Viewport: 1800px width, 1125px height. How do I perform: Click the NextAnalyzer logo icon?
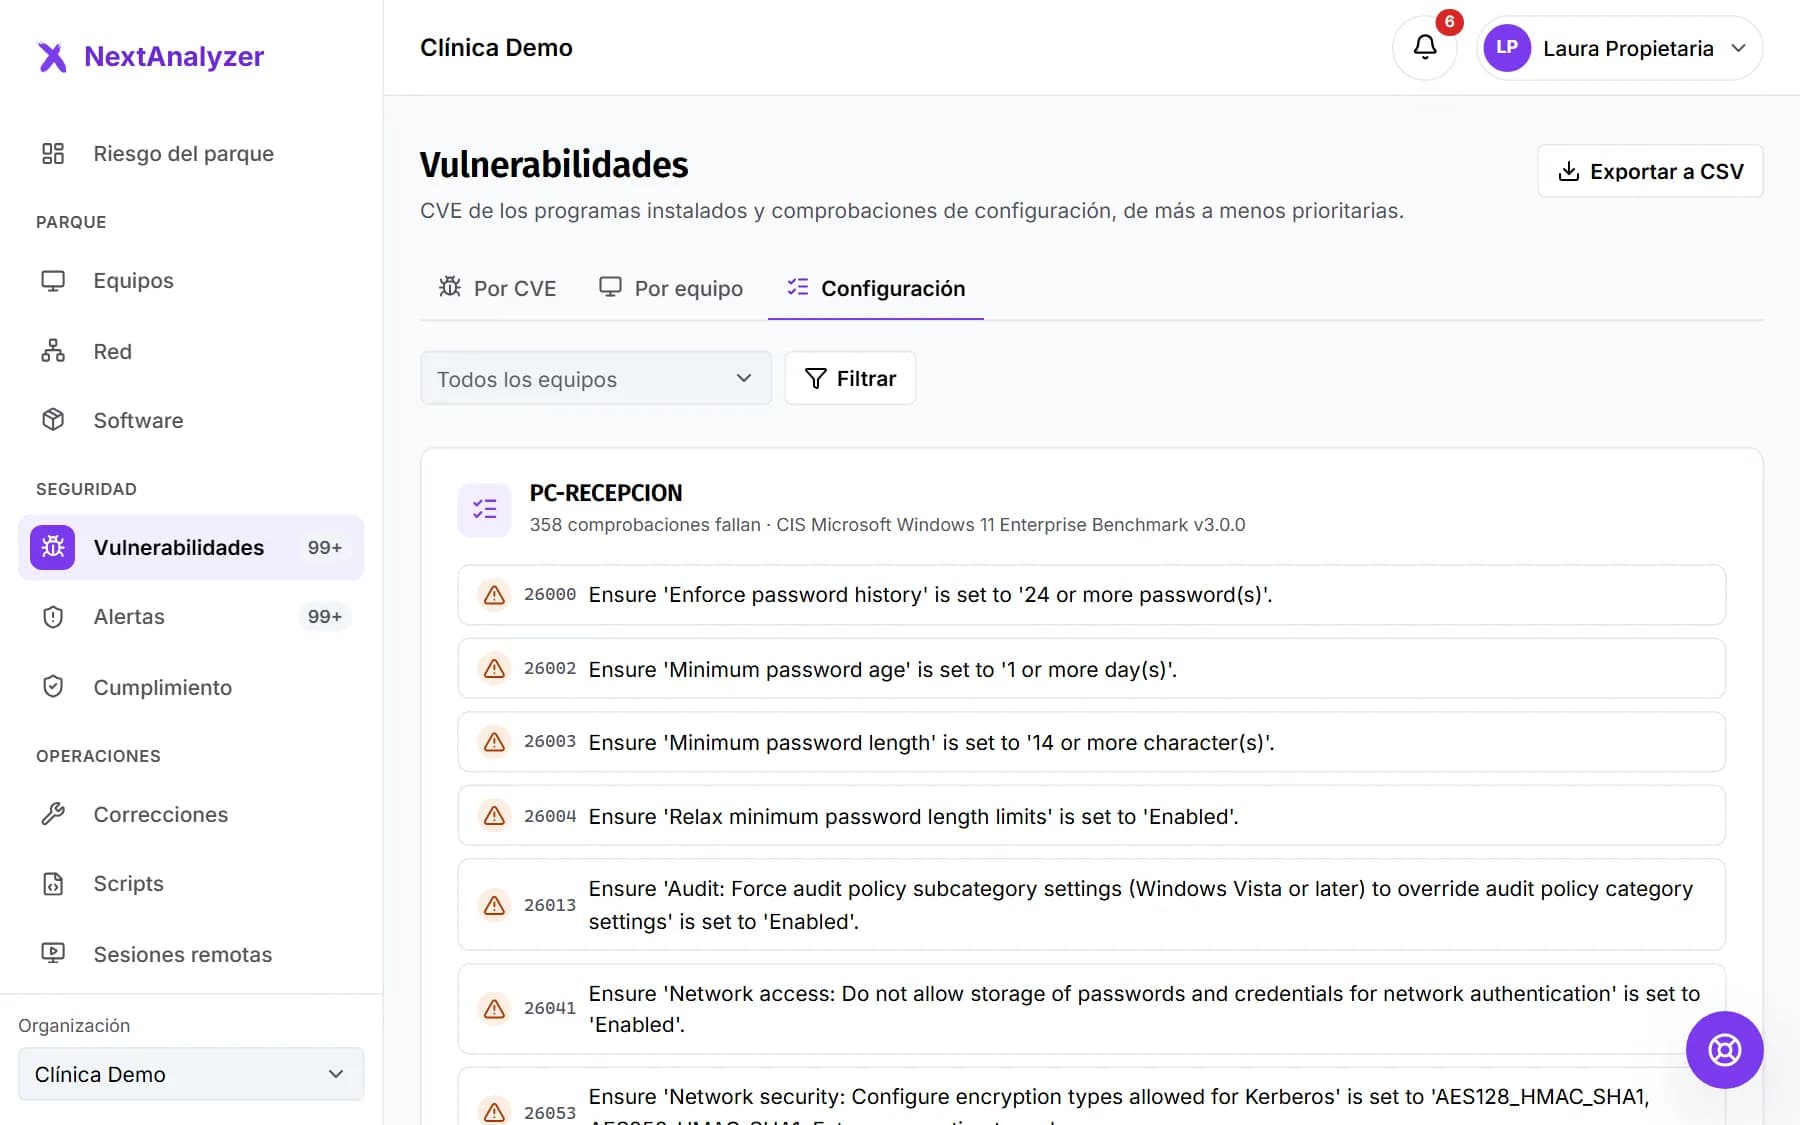pos(53,57)
